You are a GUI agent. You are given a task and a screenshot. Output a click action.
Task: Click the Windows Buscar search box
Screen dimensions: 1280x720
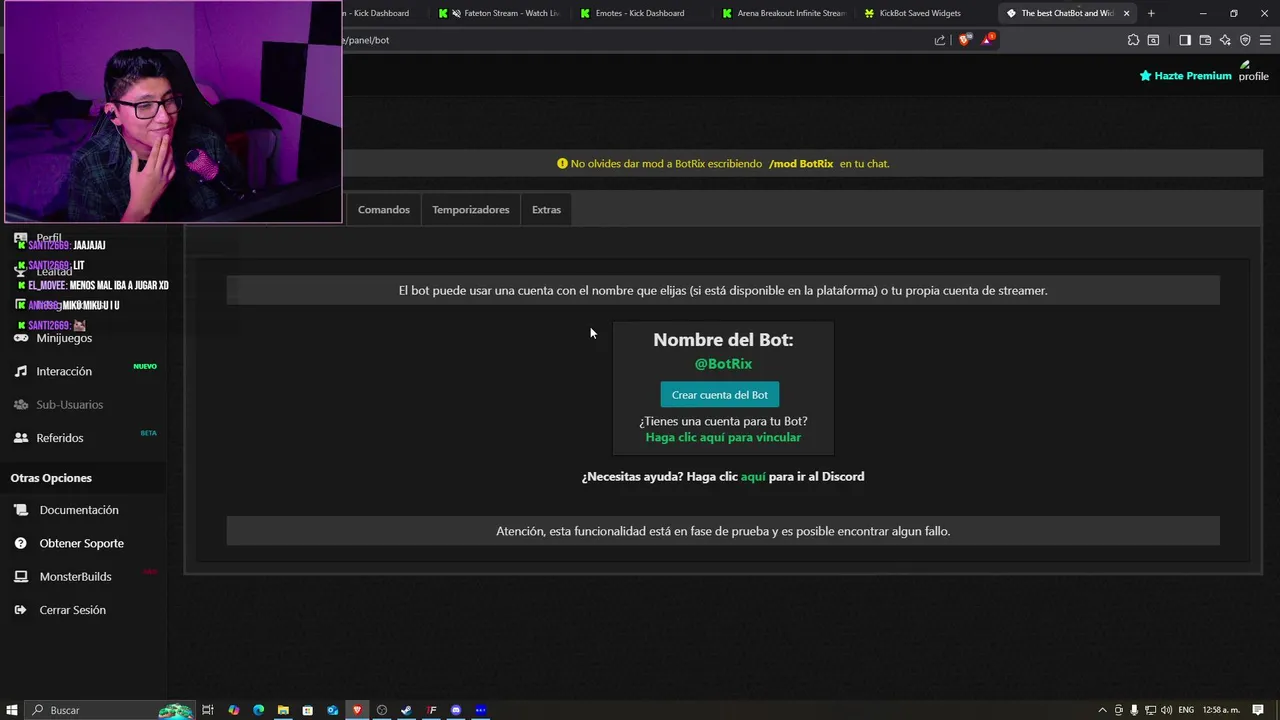pos(108,710)
